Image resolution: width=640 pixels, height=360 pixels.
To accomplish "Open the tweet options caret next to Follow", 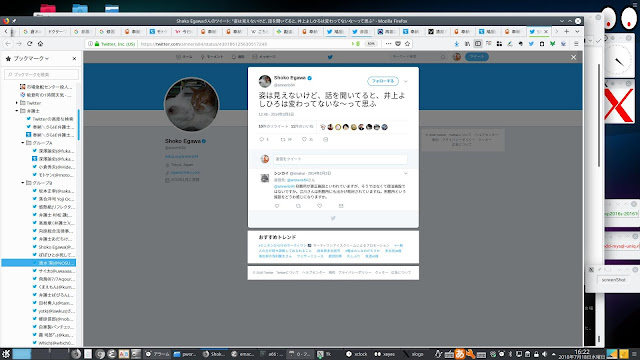I will (406, 81).
